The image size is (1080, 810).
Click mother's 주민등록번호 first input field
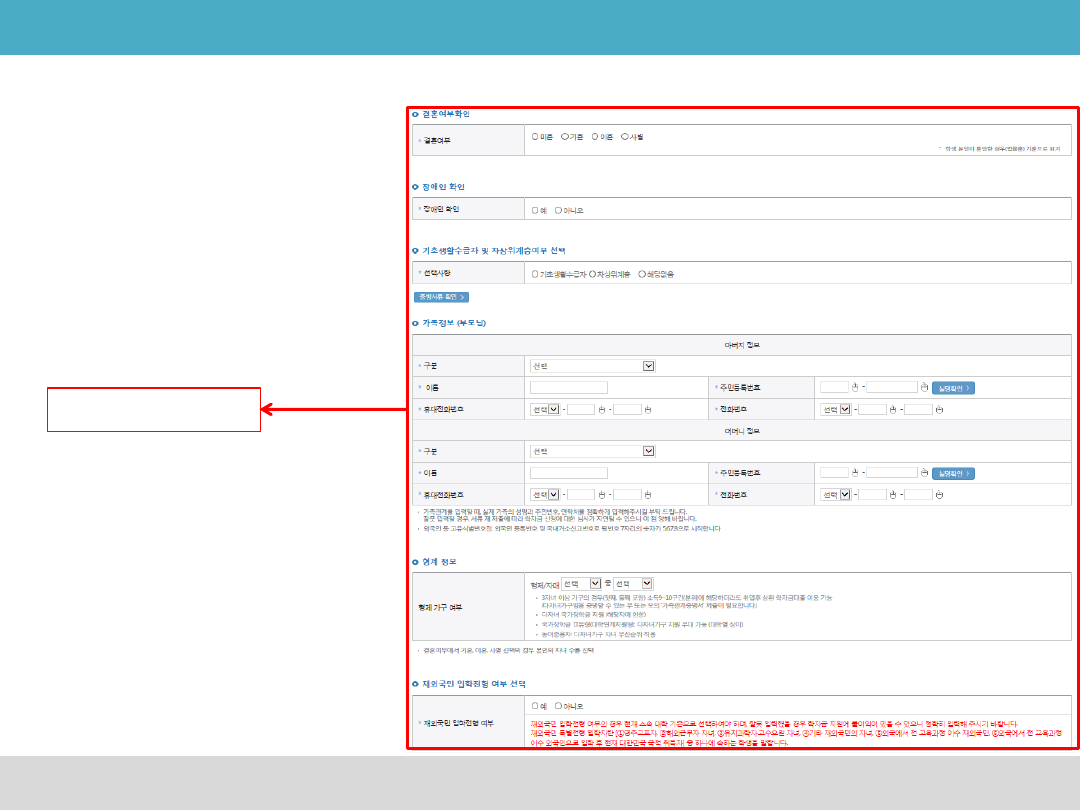[x=834, y=472]
